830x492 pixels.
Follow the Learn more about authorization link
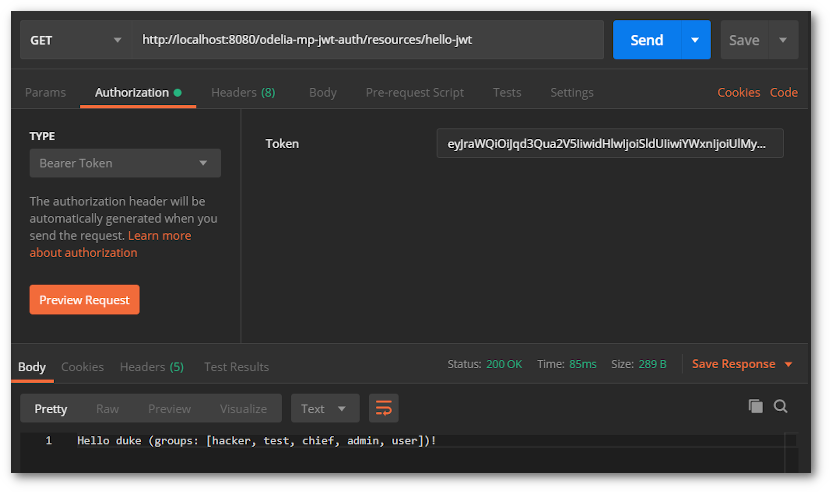(160, 236)
